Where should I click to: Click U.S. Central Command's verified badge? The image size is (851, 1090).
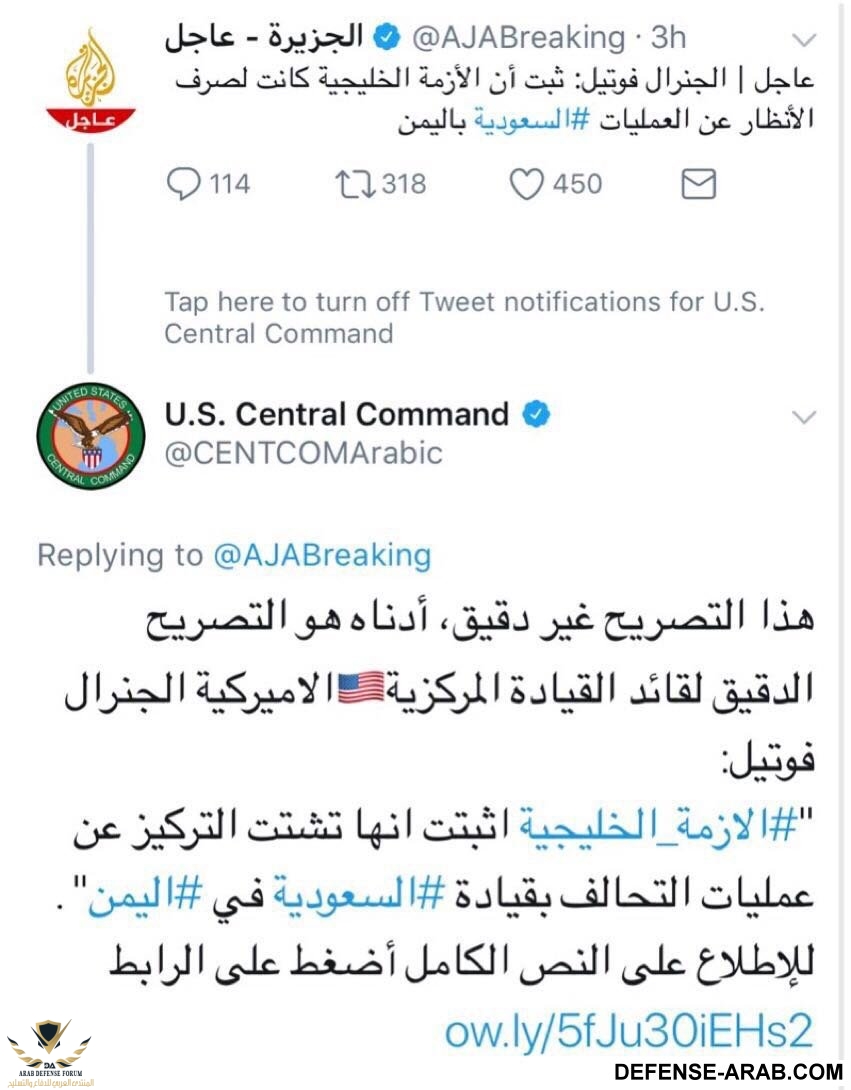[x=536, y=414]
